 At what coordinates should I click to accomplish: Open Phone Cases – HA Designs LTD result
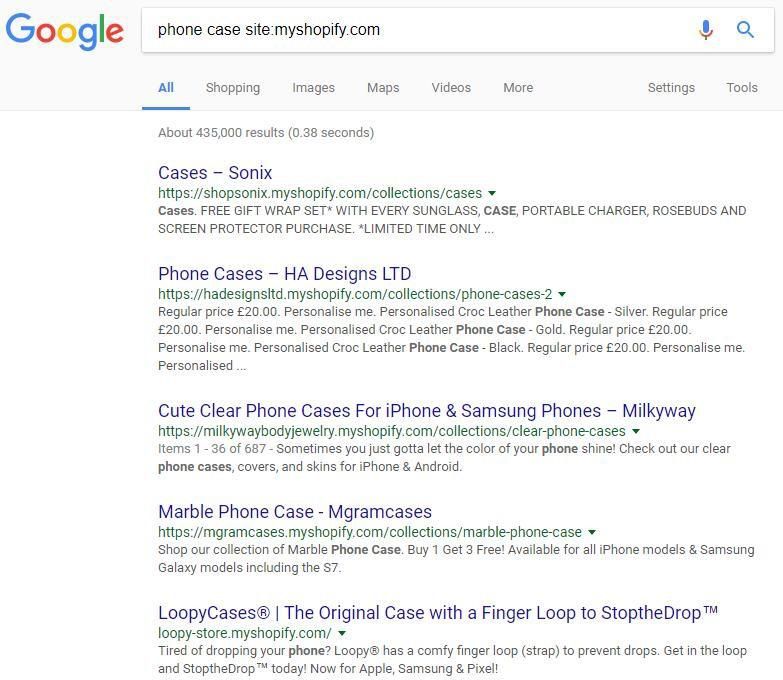click(285, 274)
